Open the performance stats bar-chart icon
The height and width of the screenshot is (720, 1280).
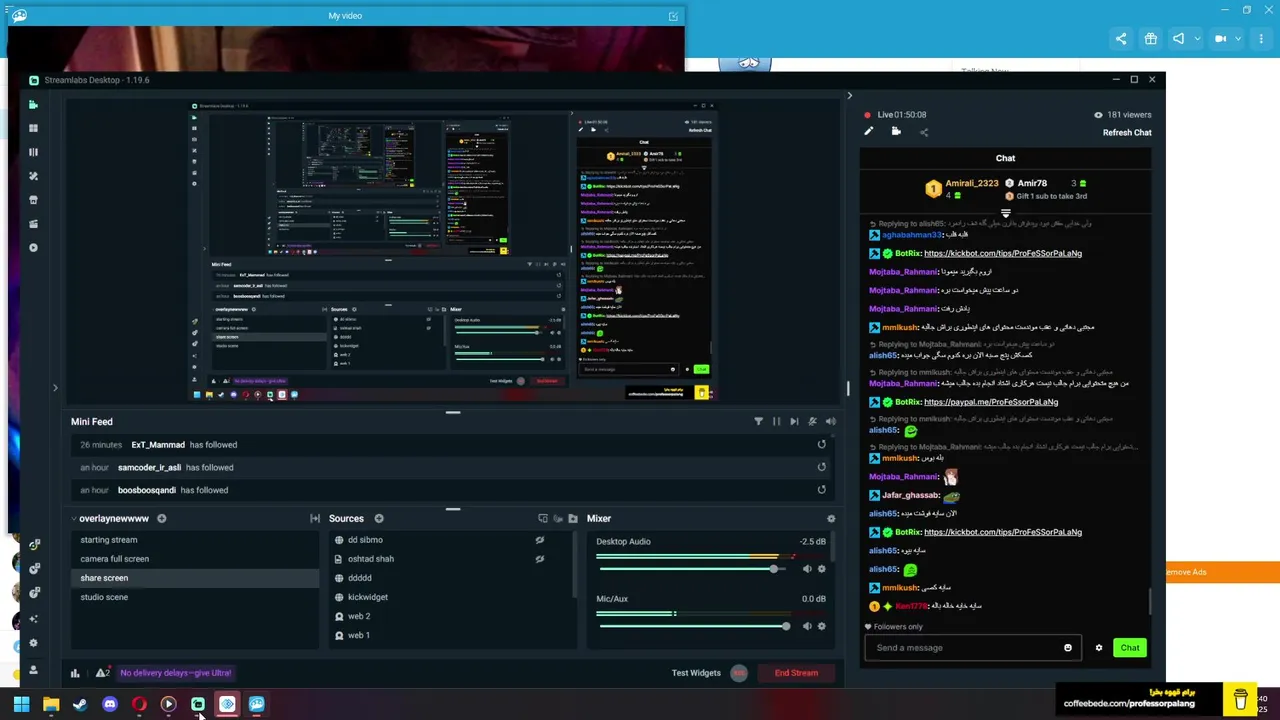(75, 673)
